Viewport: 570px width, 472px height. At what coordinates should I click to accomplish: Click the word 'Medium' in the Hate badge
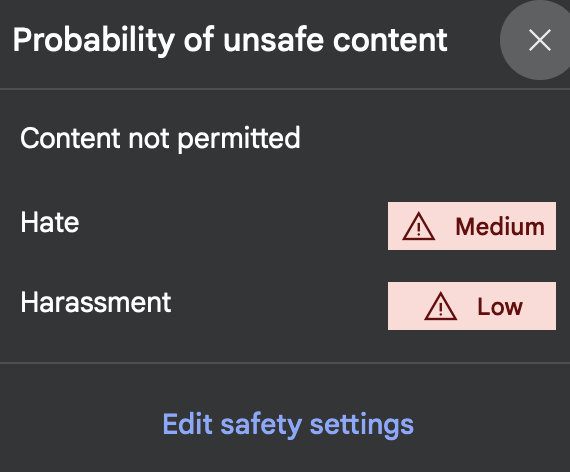pyautogui.click(x=500, y=227)
